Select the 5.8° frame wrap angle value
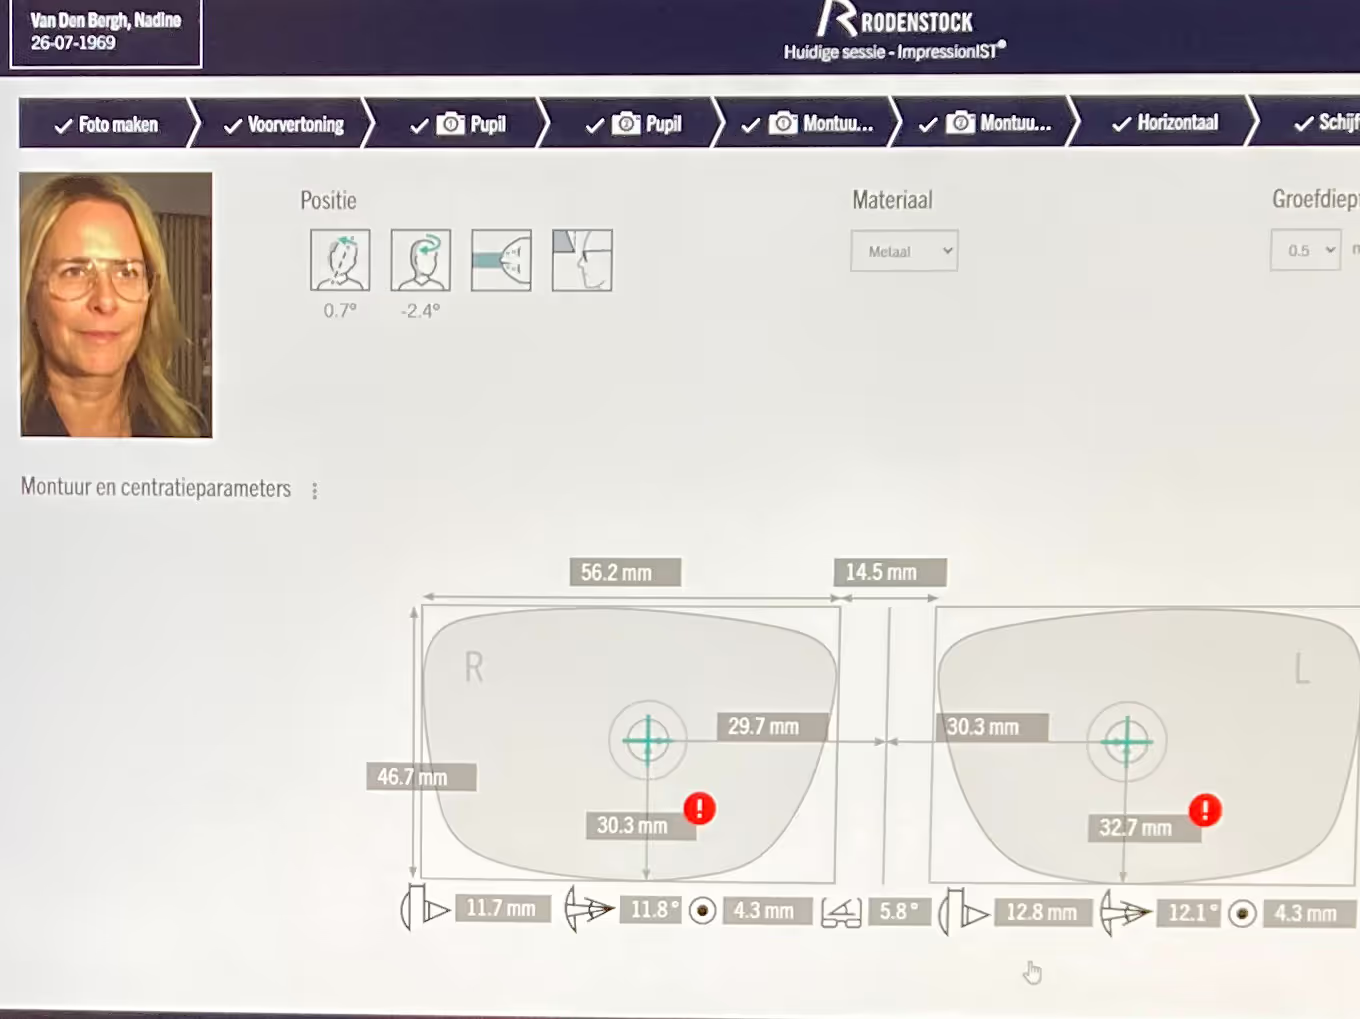 pyautogui.click(x=899, y=912)
